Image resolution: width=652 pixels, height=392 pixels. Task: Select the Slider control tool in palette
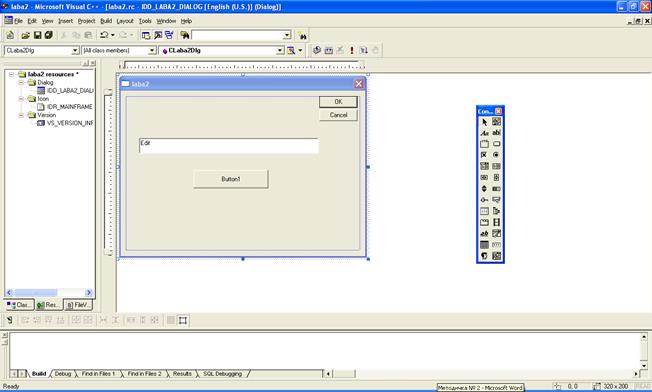pyautogui.click(x=484, y=200)
